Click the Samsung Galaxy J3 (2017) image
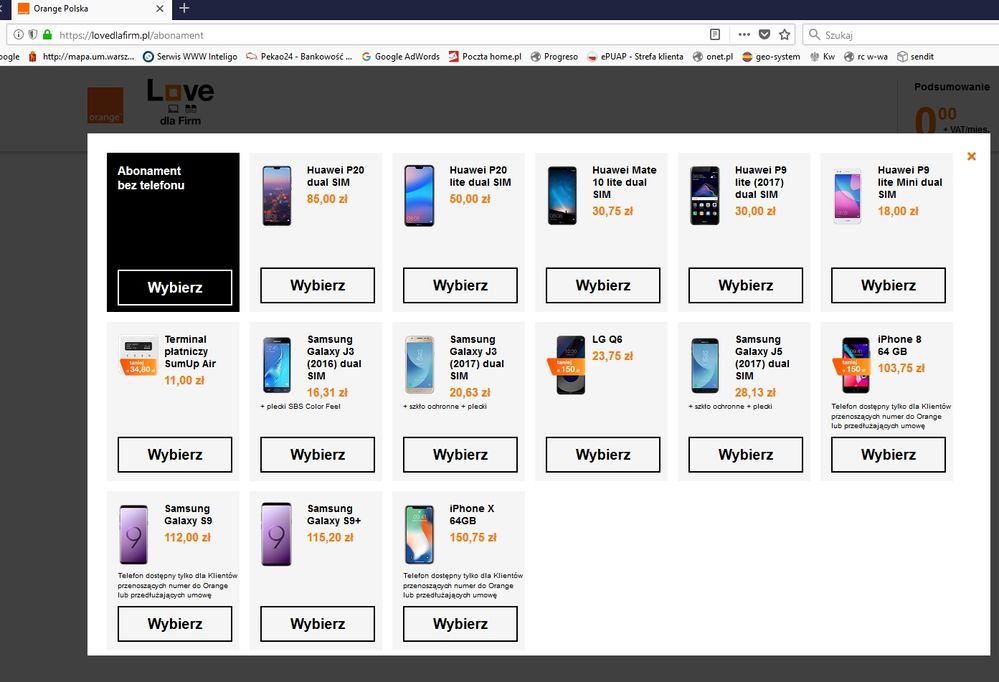 420,365
